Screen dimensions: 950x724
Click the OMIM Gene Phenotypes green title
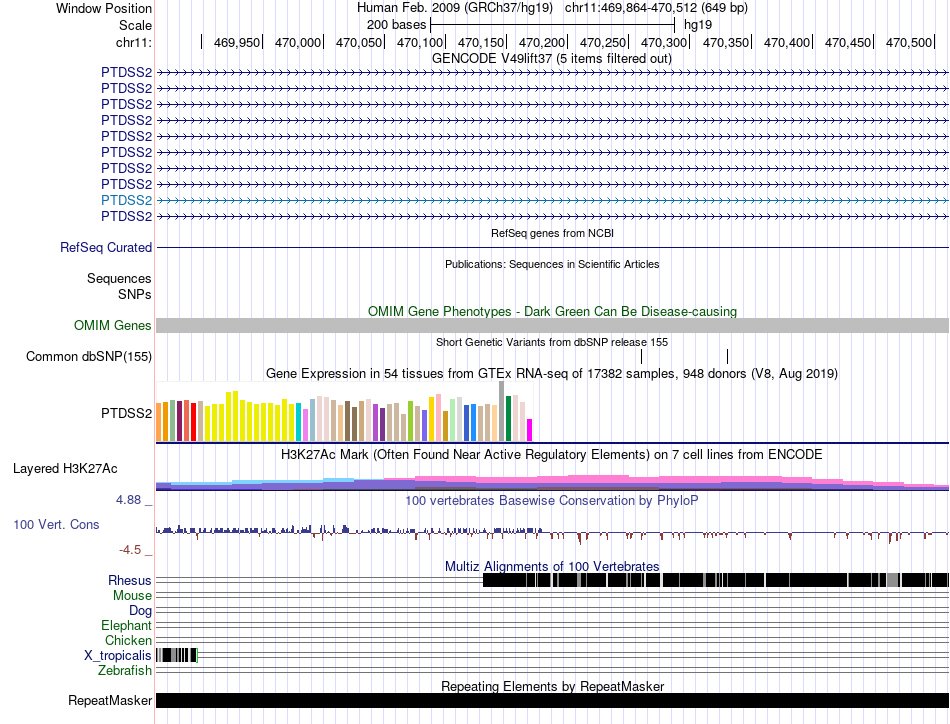coord(552,311)
